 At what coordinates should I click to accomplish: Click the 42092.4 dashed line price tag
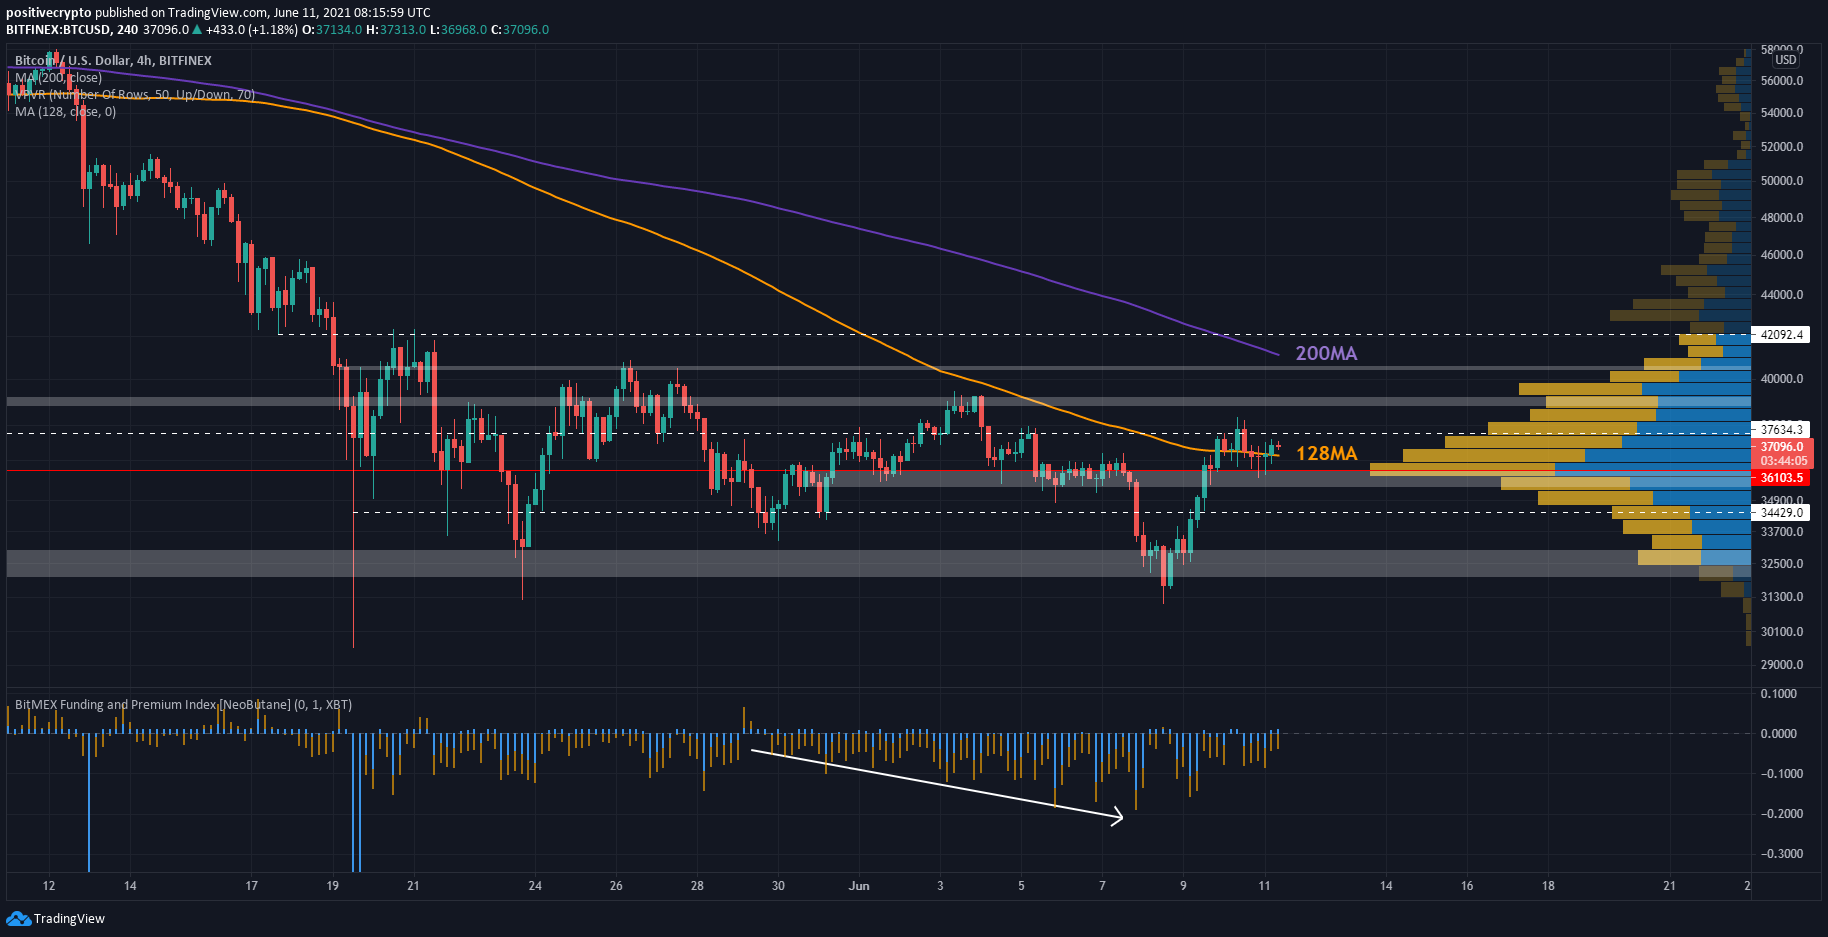pyautogui.click(x=1782, y=335)
